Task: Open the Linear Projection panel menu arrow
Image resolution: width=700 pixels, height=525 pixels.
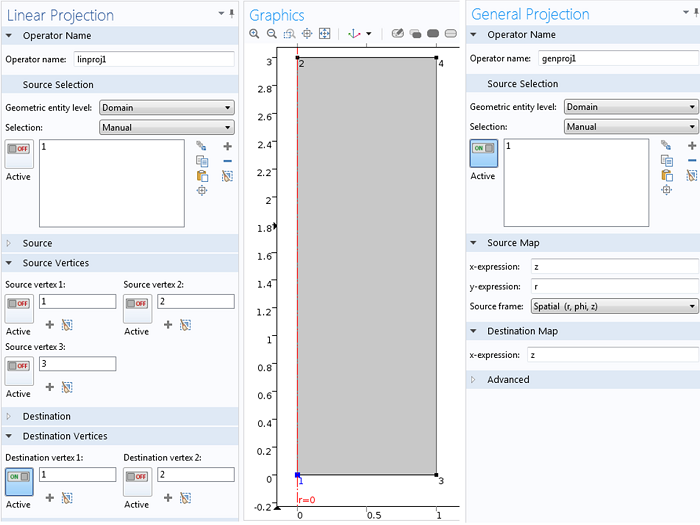Action: click(x=221, y=14)
